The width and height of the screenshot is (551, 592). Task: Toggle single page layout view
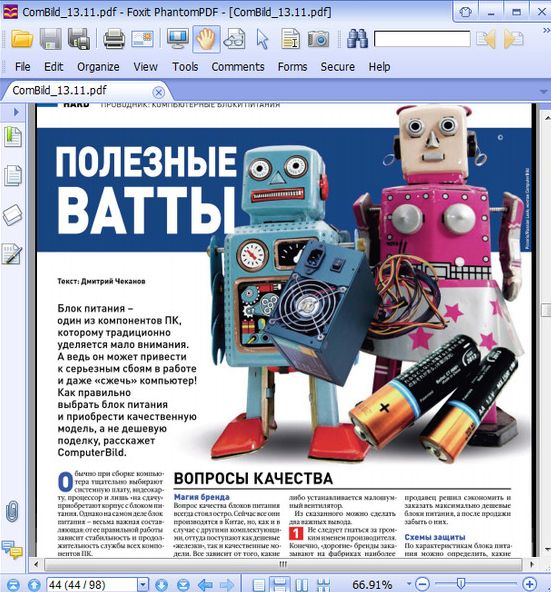coord(259,585)
